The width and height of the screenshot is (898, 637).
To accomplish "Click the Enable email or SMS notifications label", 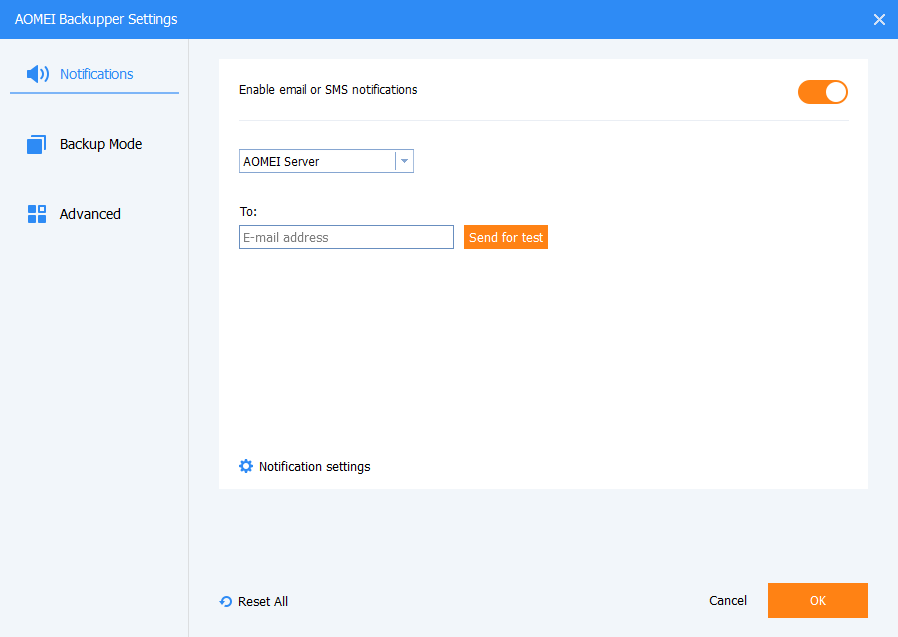I will [328, 90].
